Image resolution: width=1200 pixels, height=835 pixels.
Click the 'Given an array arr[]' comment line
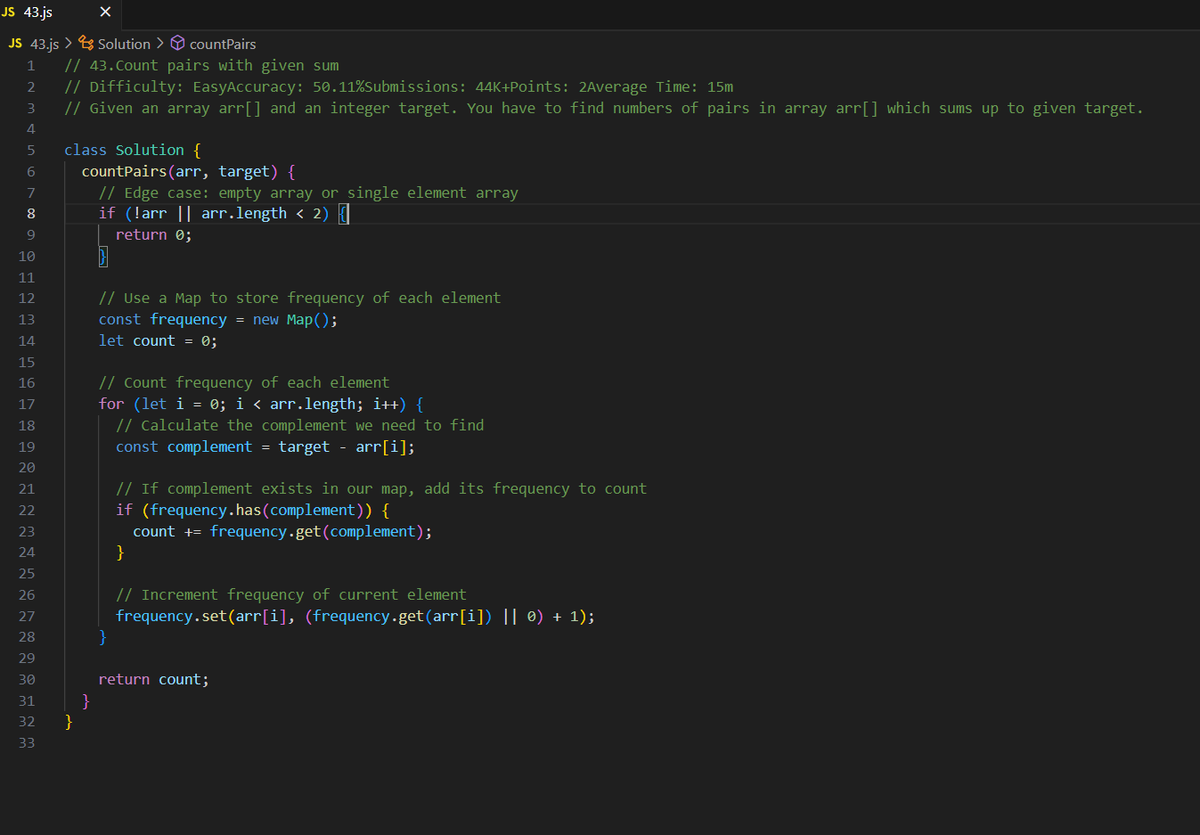pyautogui.click(x=603, y=108)
